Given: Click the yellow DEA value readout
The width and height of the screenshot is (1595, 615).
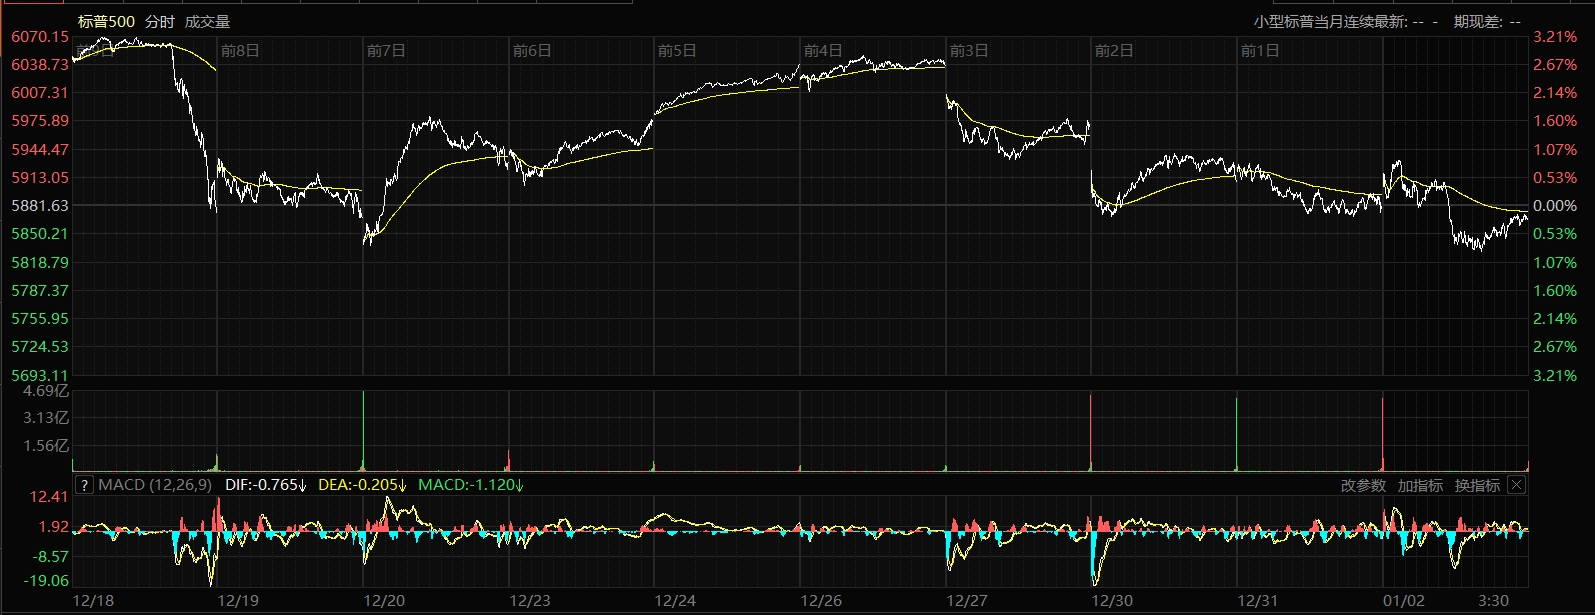Looking at the screenshot, I should point(361,485).
